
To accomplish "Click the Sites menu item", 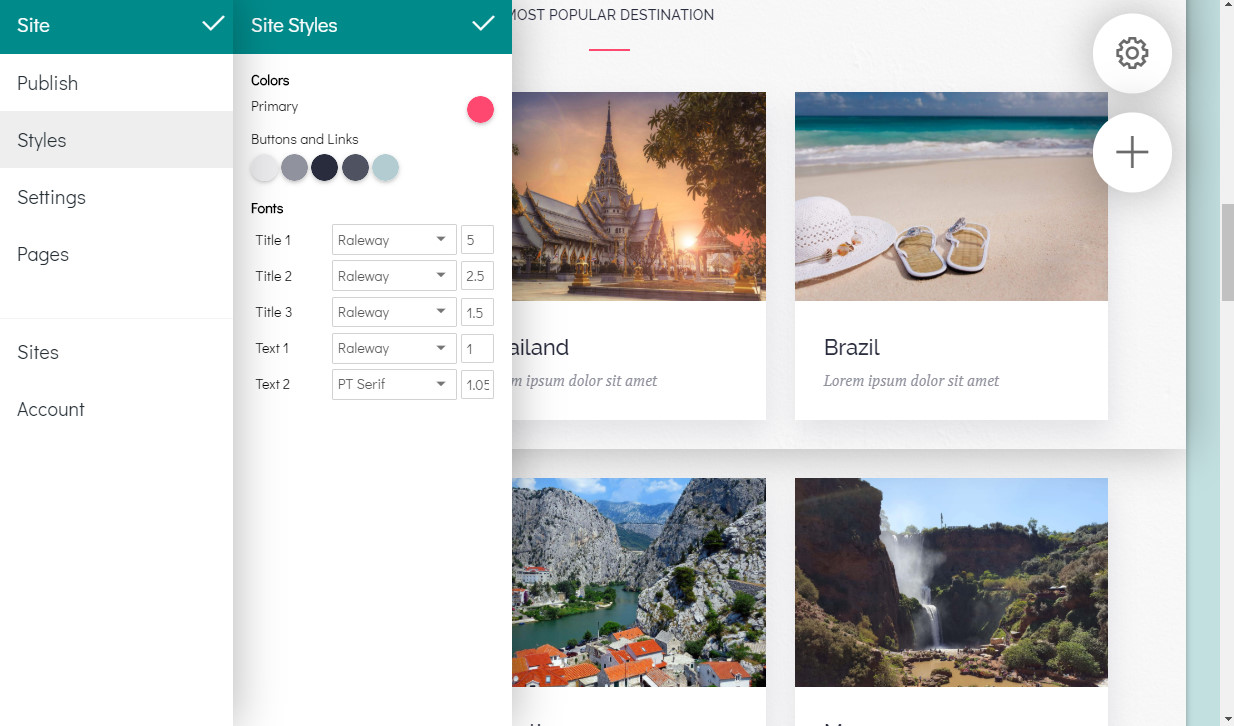I will tap(38, 352).
